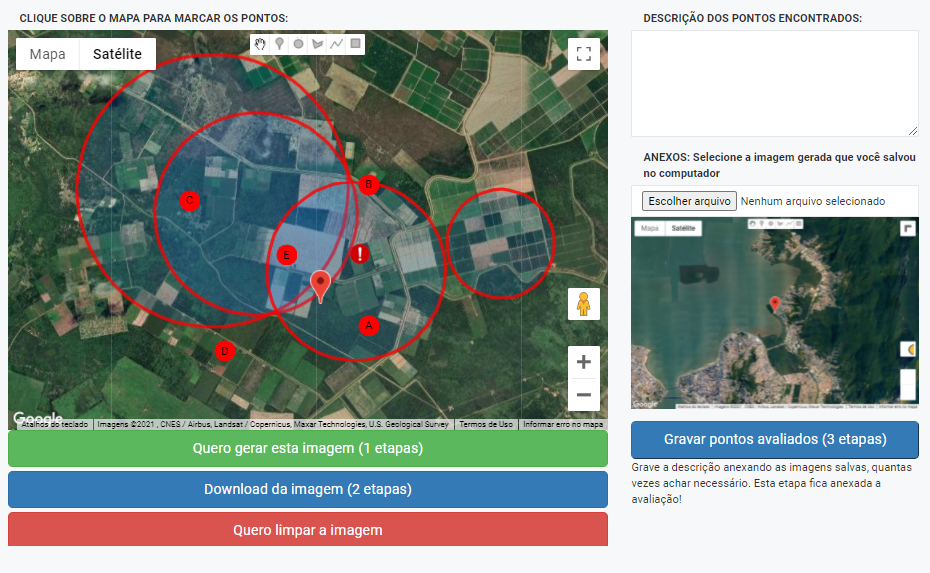This screenshot has height=573, width=930.
Task: Select the marker drawing tool
Action: click(x=279, y=44)
